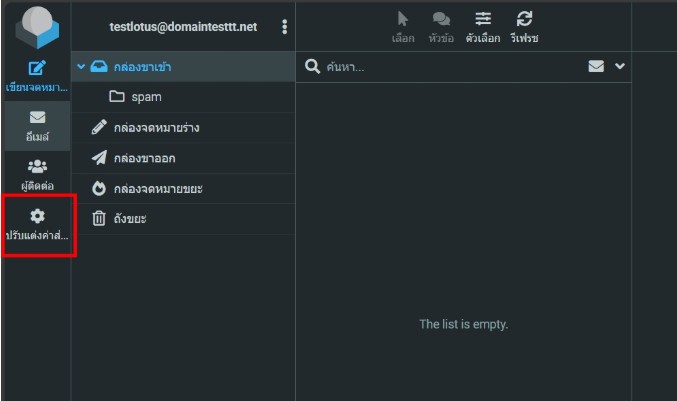677x401 pixels.
Task: Open the ถังขยะ trash folder
Action: (130, 218)
